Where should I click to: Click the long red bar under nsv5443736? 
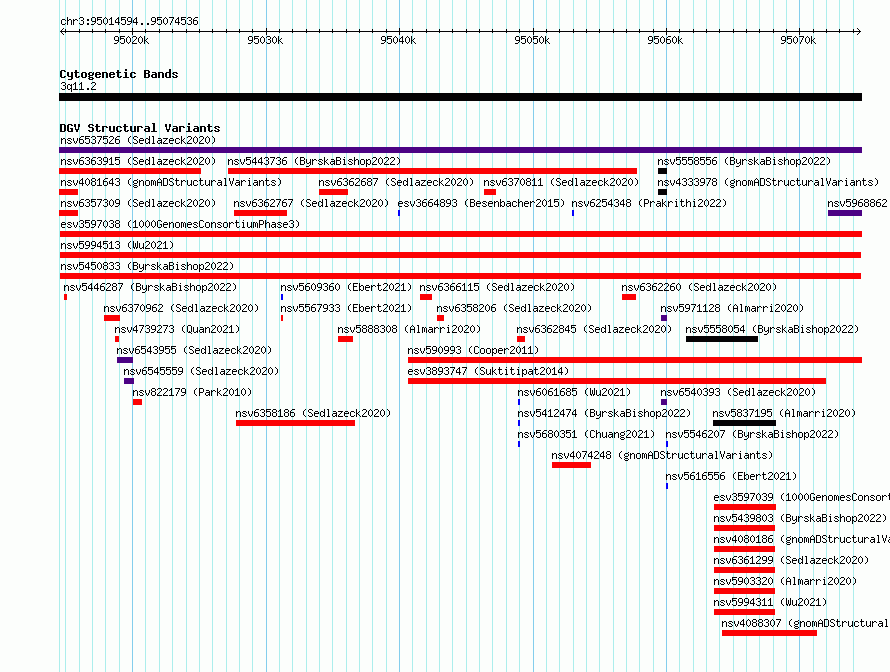coord(432,171)
